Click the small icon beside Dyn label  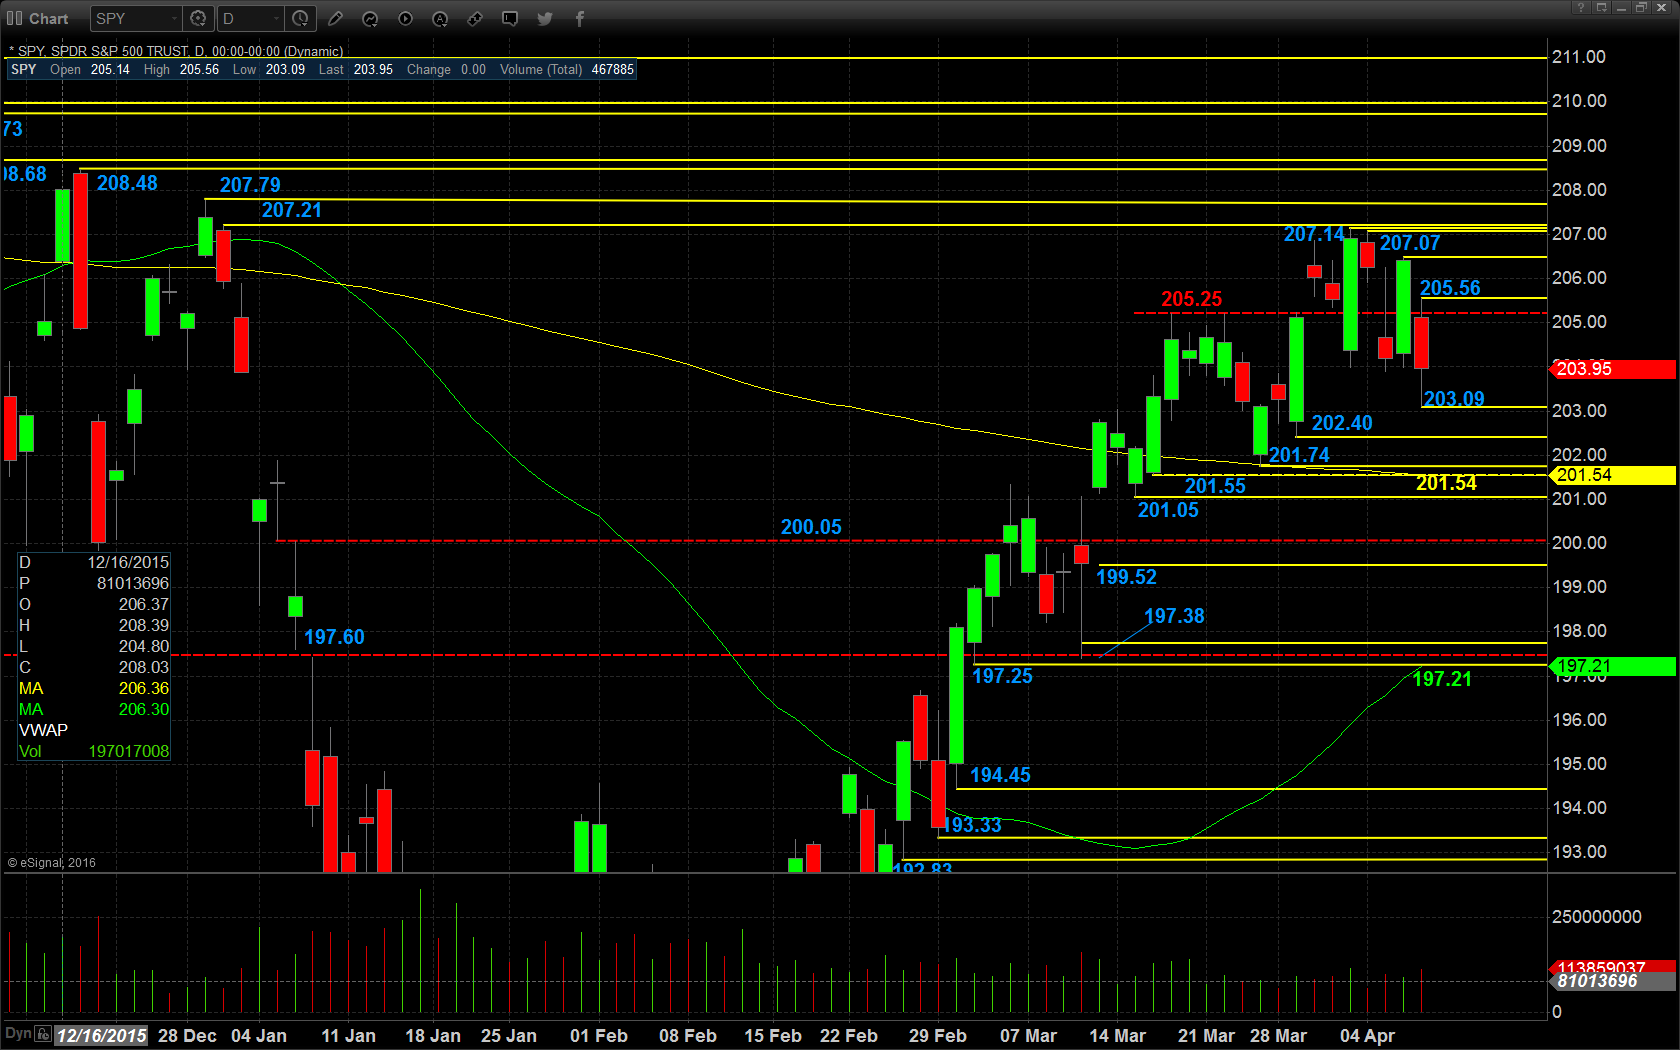pos(43,1034)
